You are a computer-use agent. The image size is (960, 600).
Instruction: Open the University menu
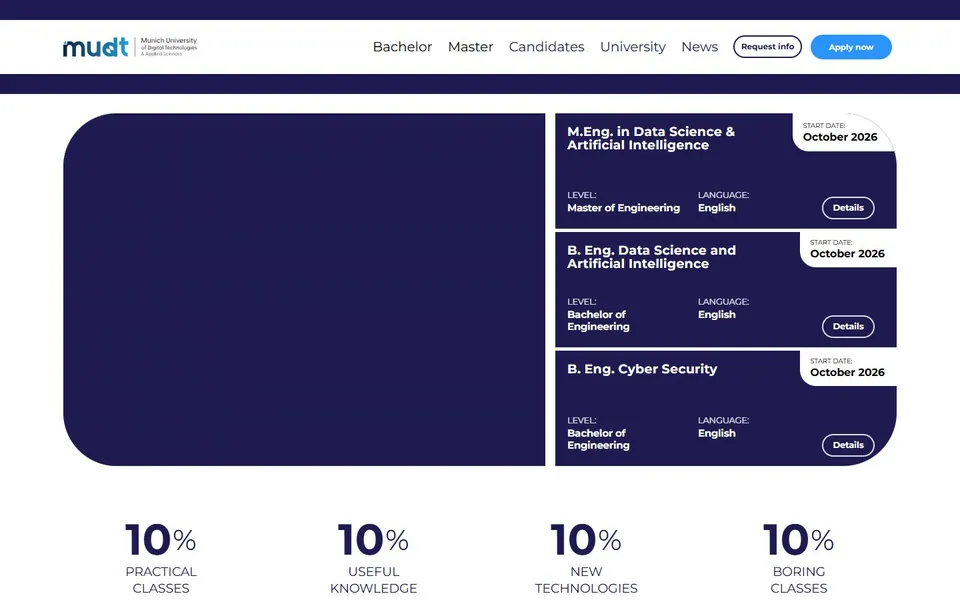point(632,47)
